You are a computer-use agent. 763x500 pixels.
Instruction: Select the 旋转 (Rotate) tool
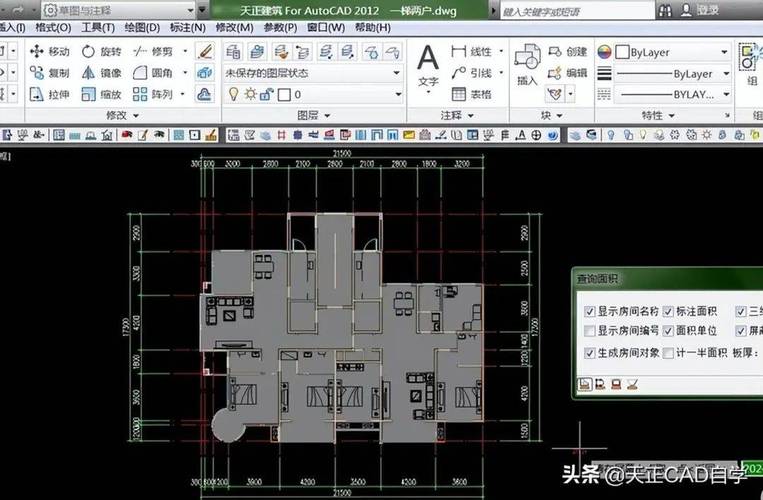click(101, 51)
